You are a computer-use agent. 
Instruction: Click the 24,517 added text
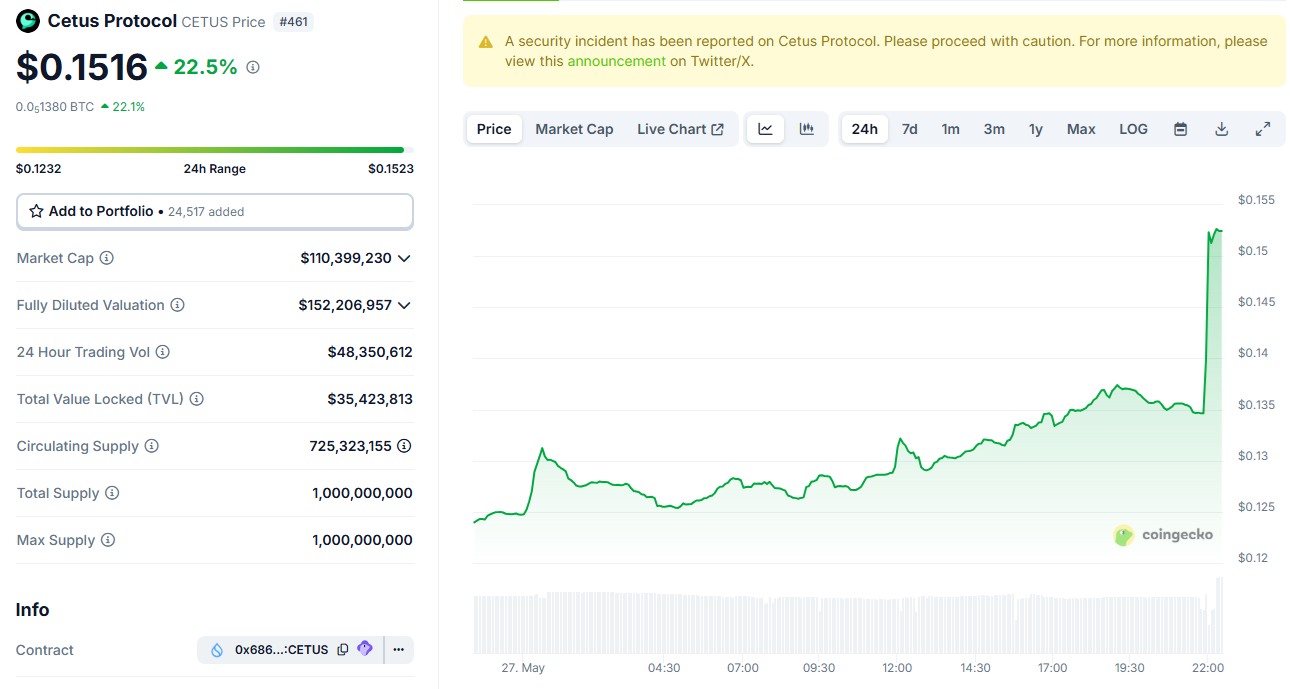pos(206,212)
